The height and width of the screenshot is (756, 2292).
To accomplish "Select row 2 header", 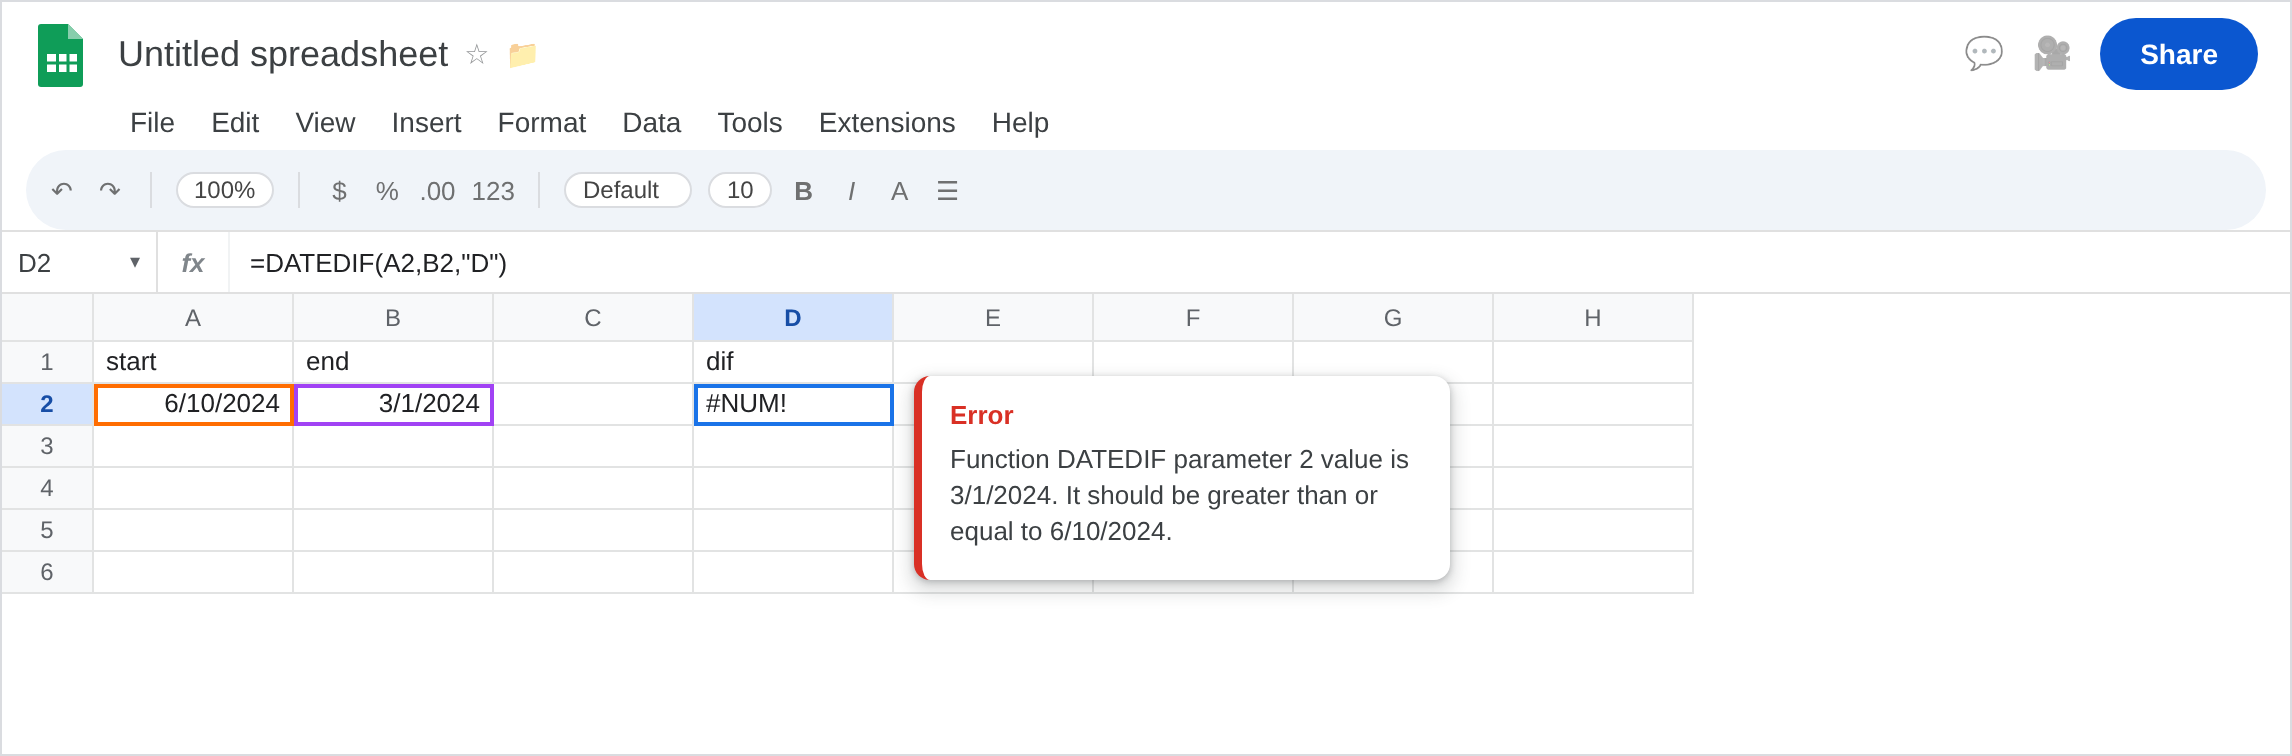I will 47,404.
